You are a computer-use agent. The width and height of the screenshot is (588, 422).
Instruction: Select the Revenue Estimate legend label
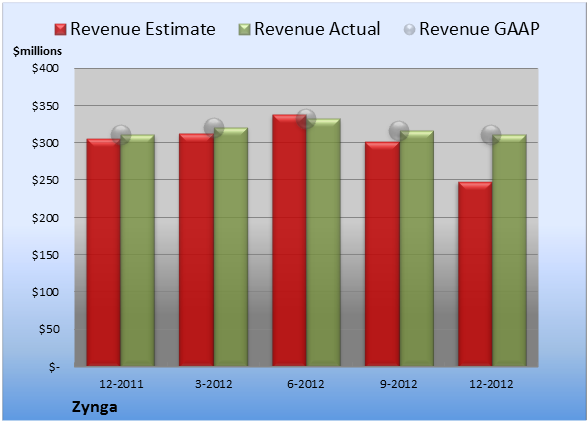[143, 29]
